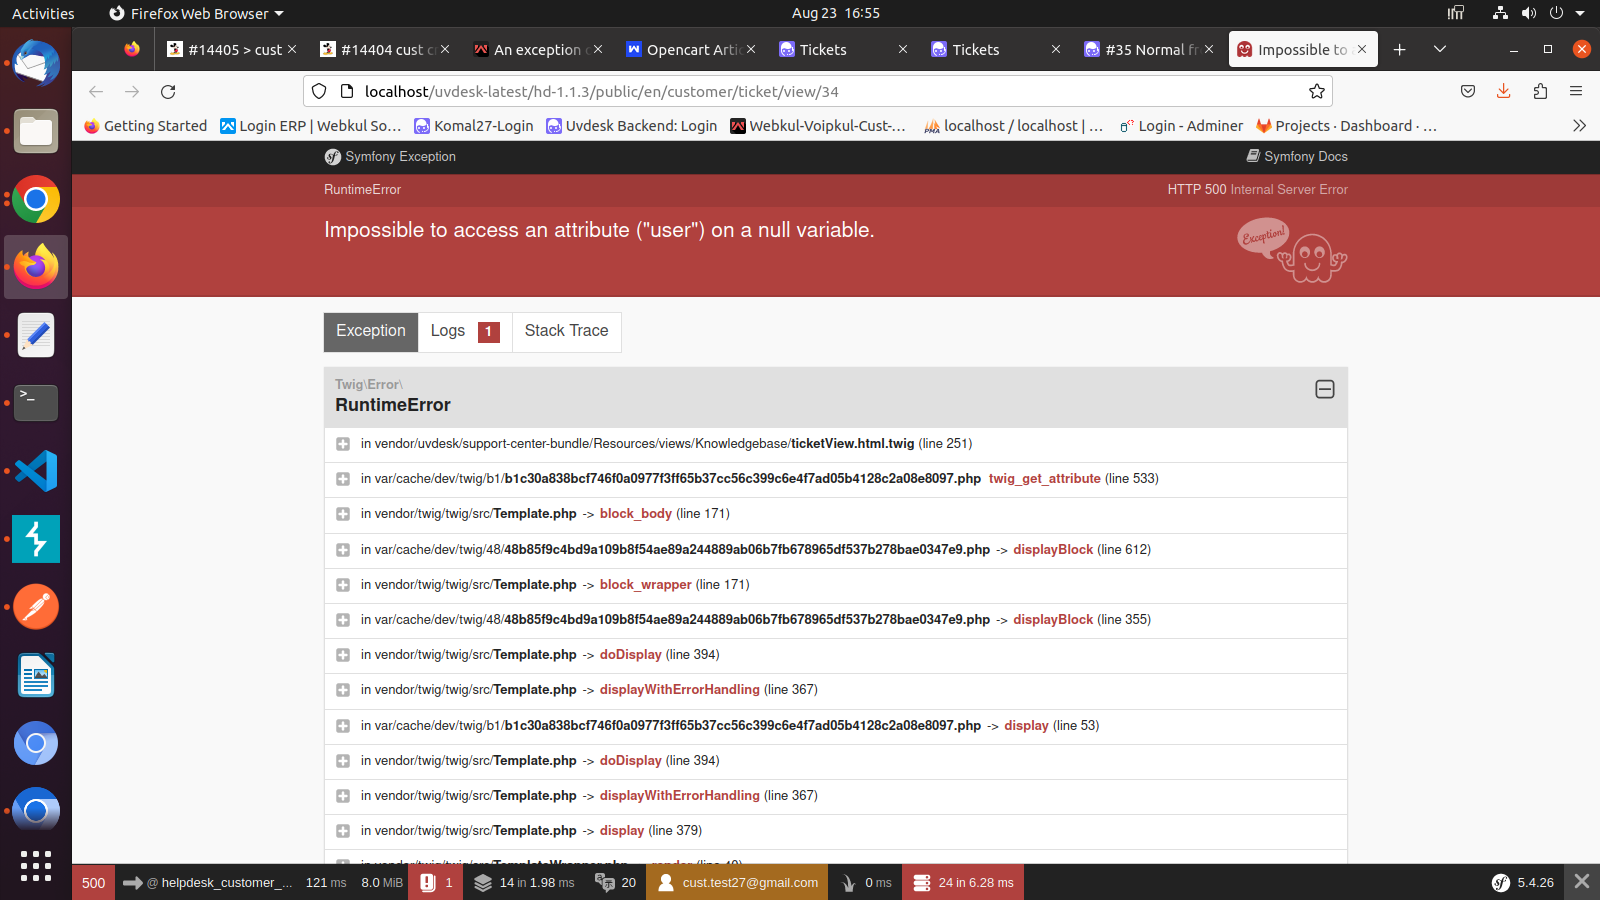Open Symfony Docs from the header
The image size is (1600, 900).
(x=1297, y=156)
